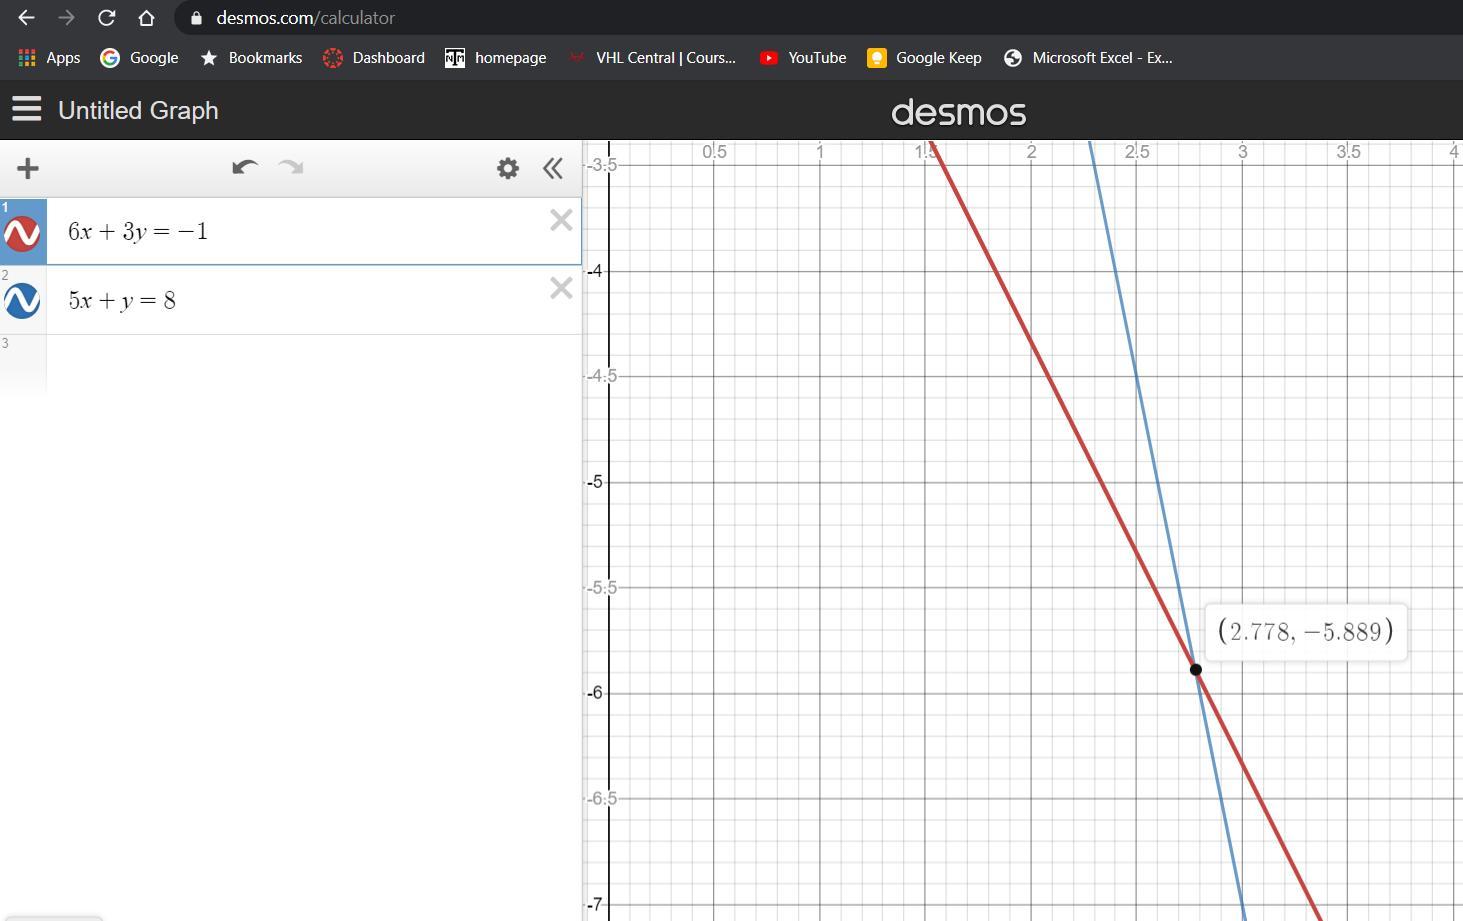
Task: Open the browser home page icon
Action: coord(146,18)
